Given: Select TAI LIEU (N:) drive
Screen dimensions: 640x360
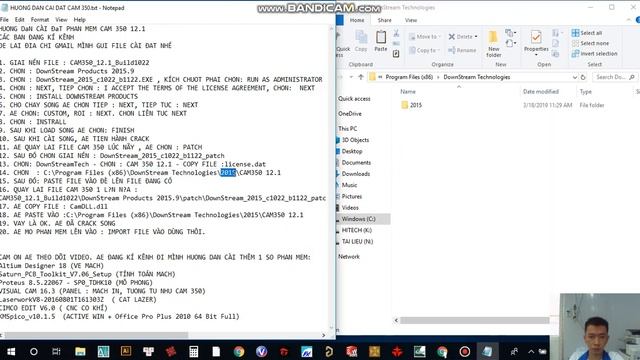Looking at the screenshot, I should coord(357,242).
